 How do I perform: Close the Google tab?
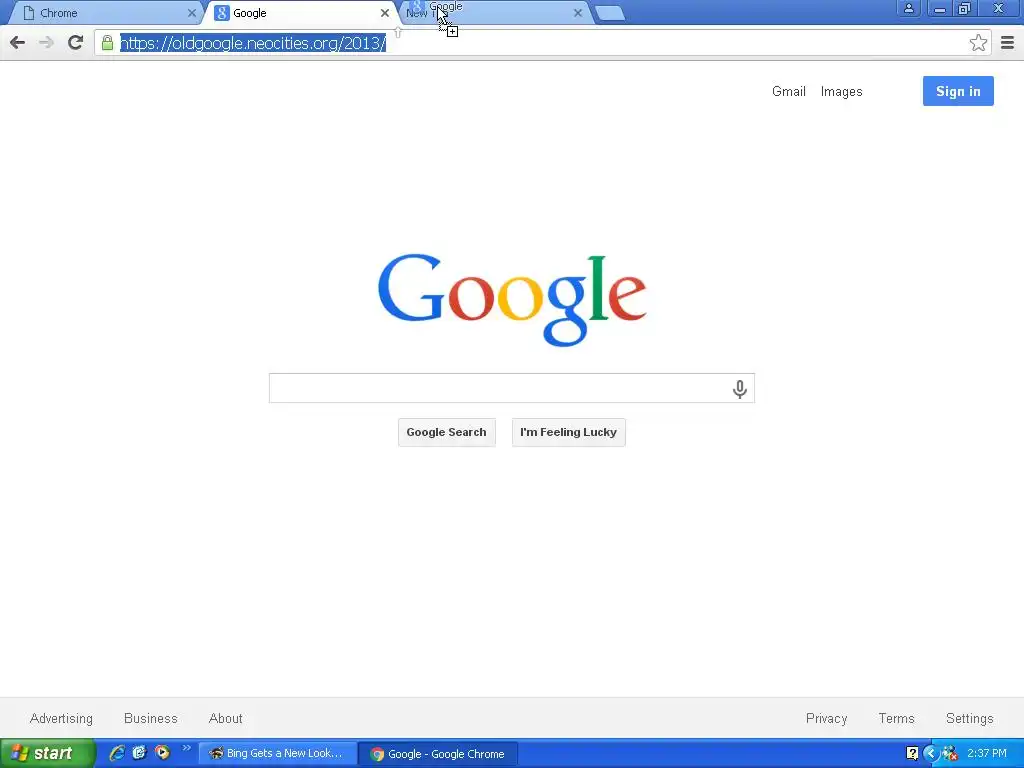tap(385, 13)
